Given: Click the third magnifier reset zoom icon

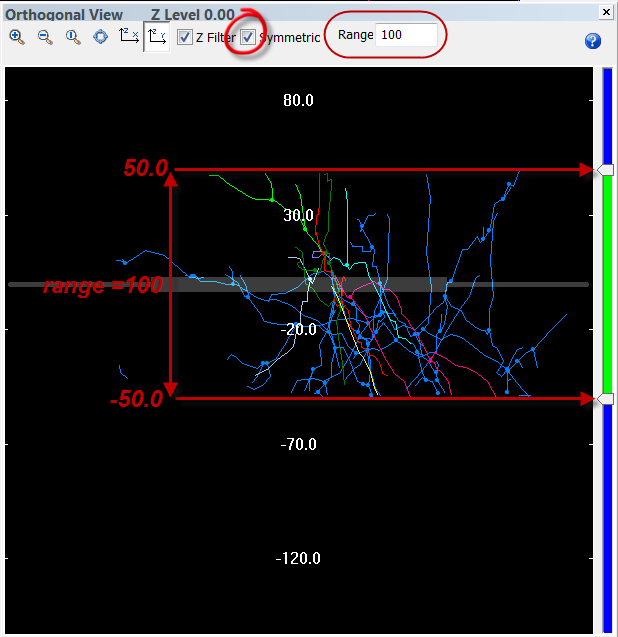Looking at the screenshot, I should coord(73,37).
